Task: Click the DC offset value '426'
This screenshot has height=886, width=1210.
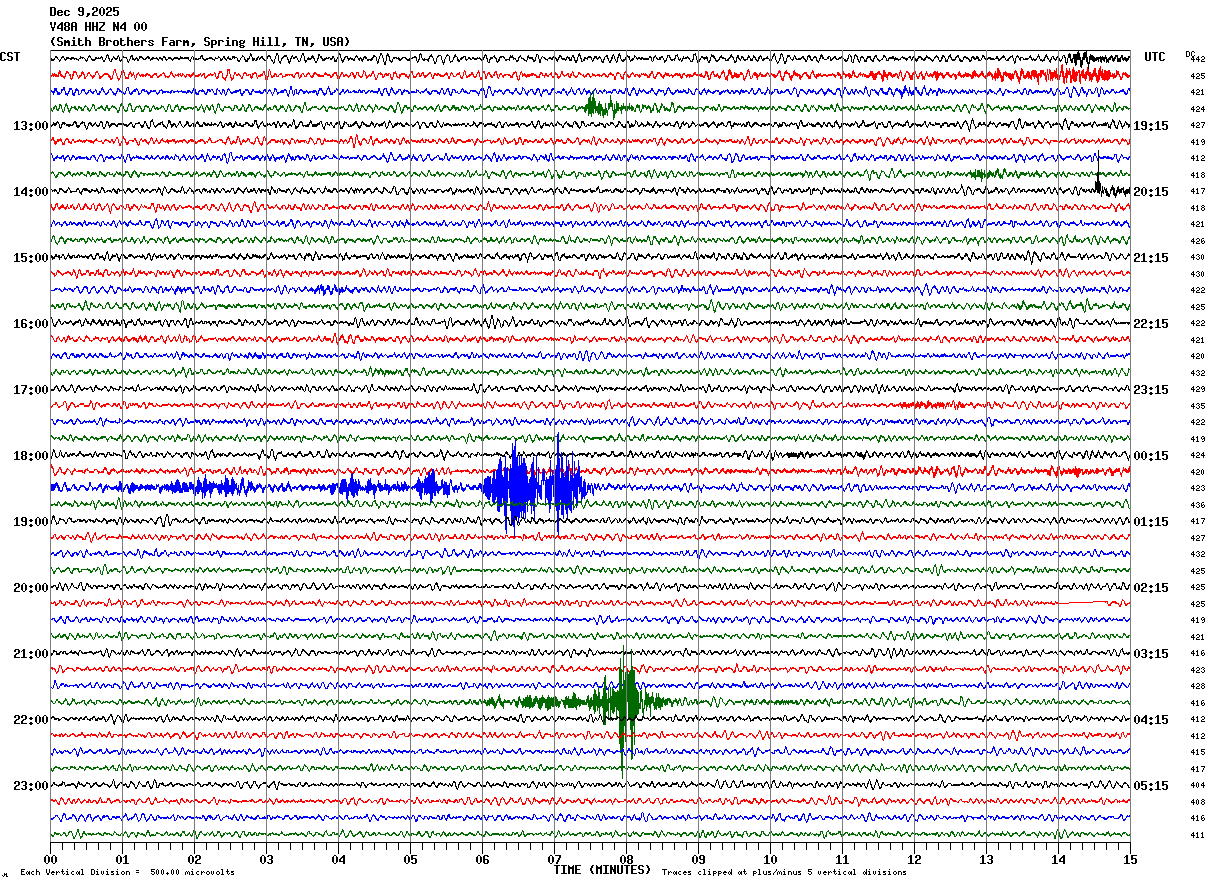Action: tap(1197, 241)
